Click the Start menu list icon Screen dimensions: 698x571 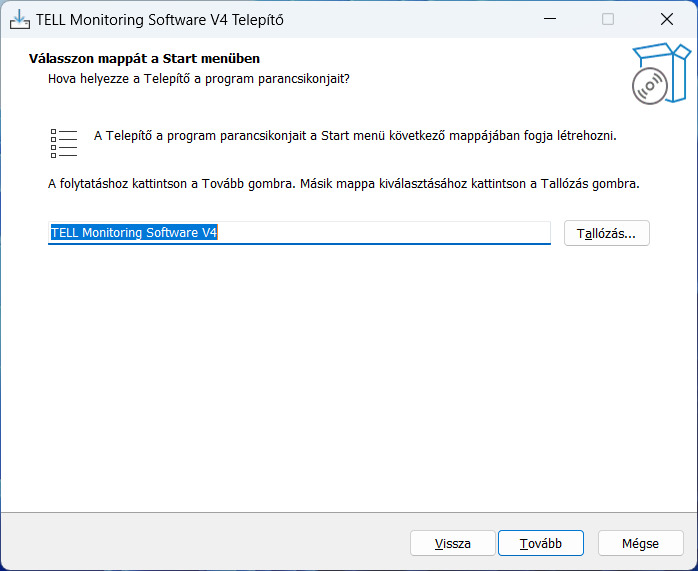point(64,143)
